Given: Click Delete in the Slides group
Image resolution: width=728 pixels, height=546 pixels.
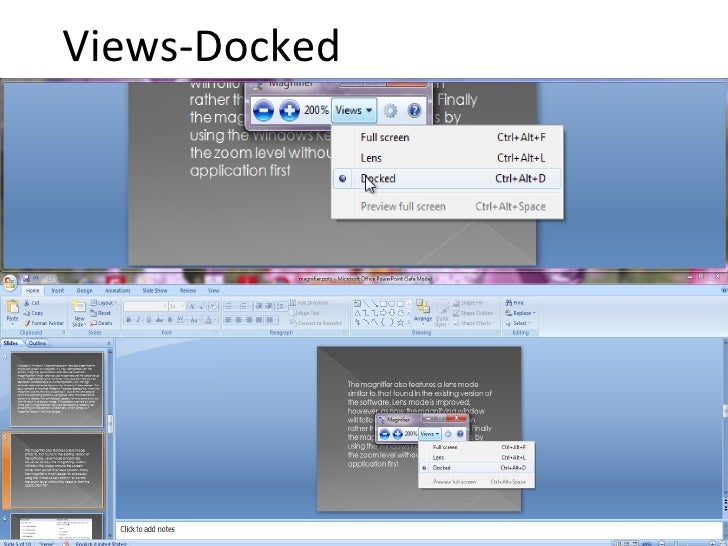Looking at the screenshot, I should [x=102, y=323].
